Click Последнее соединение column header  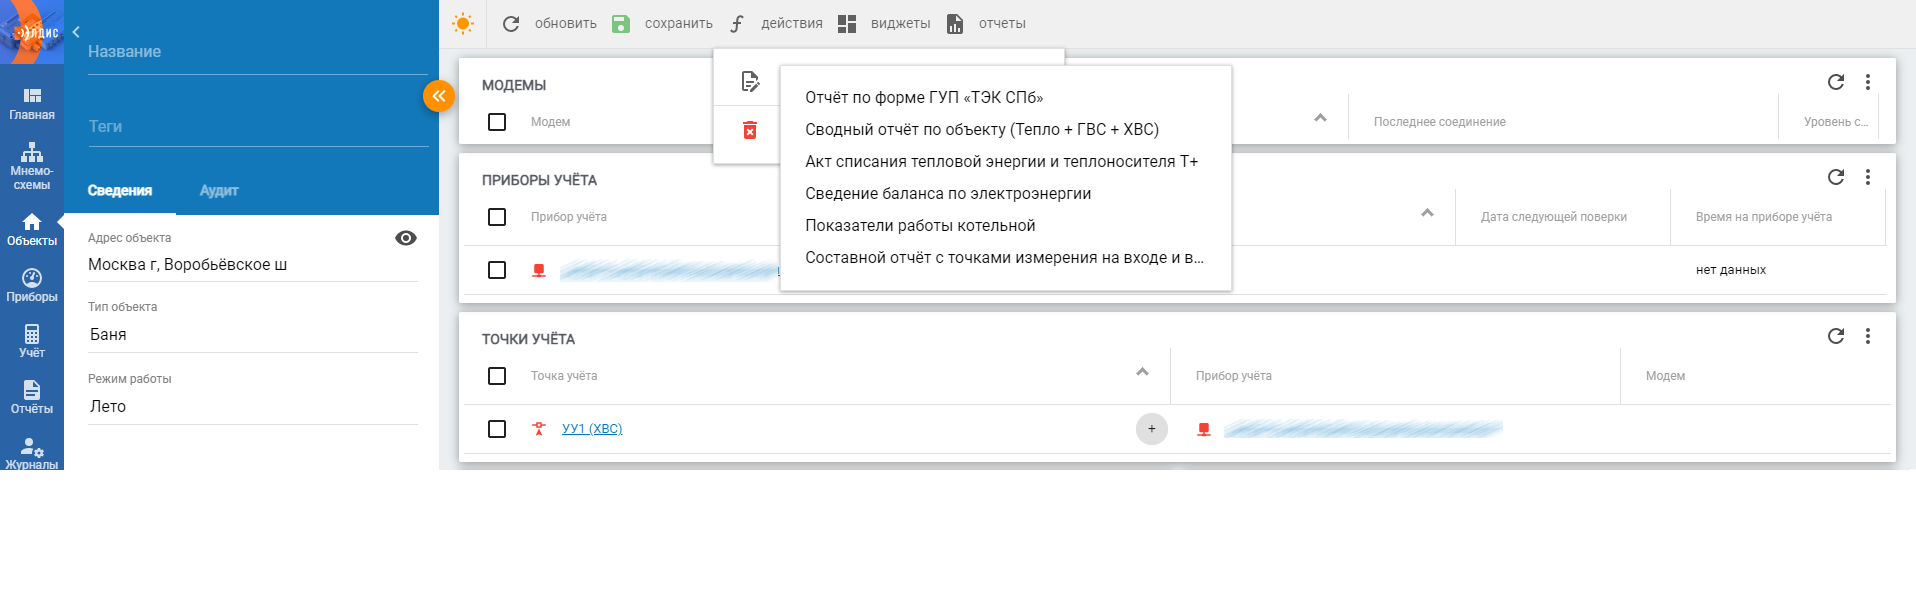(1440, 122)
